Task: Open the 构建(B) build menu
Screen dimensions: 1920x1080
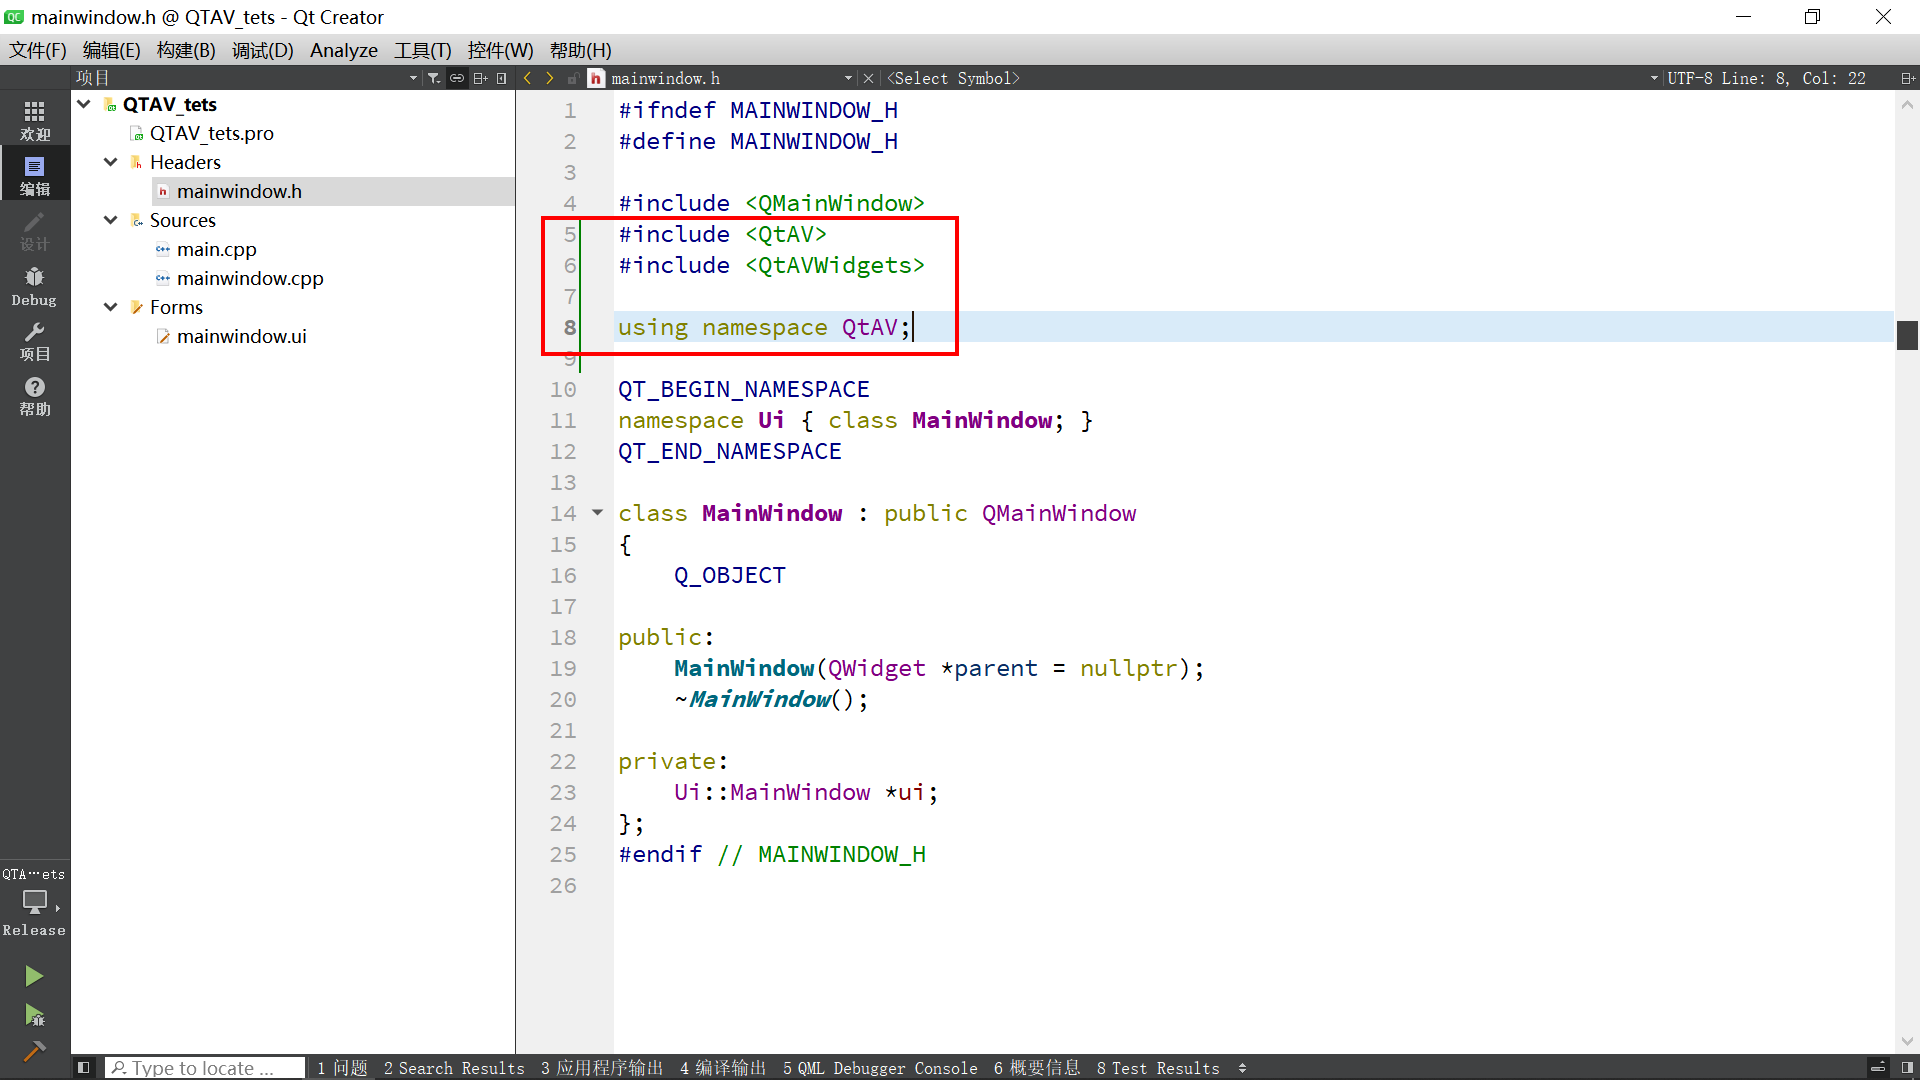Action: tap(186, 50)
